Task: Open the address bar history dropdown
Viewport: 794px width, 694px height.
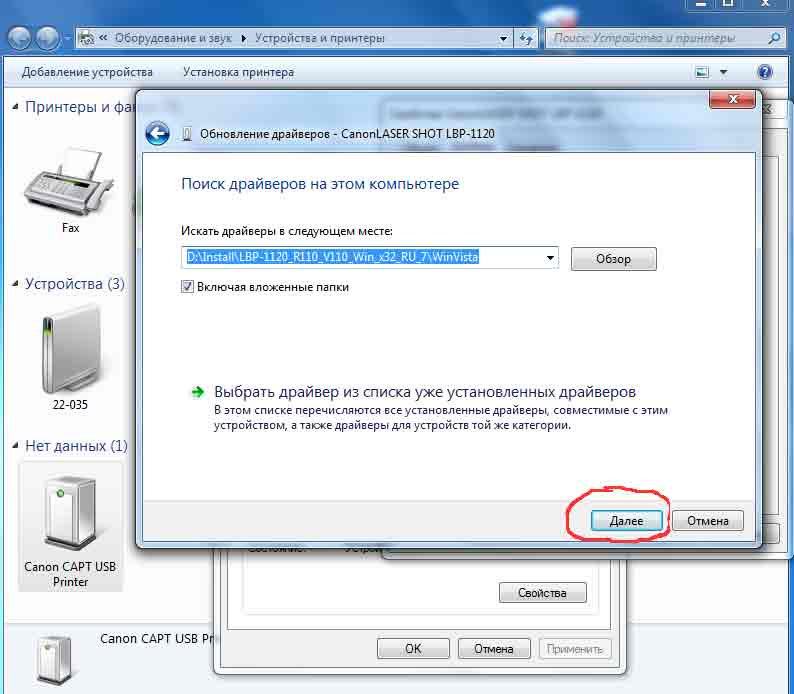Action: pos(503,38)
